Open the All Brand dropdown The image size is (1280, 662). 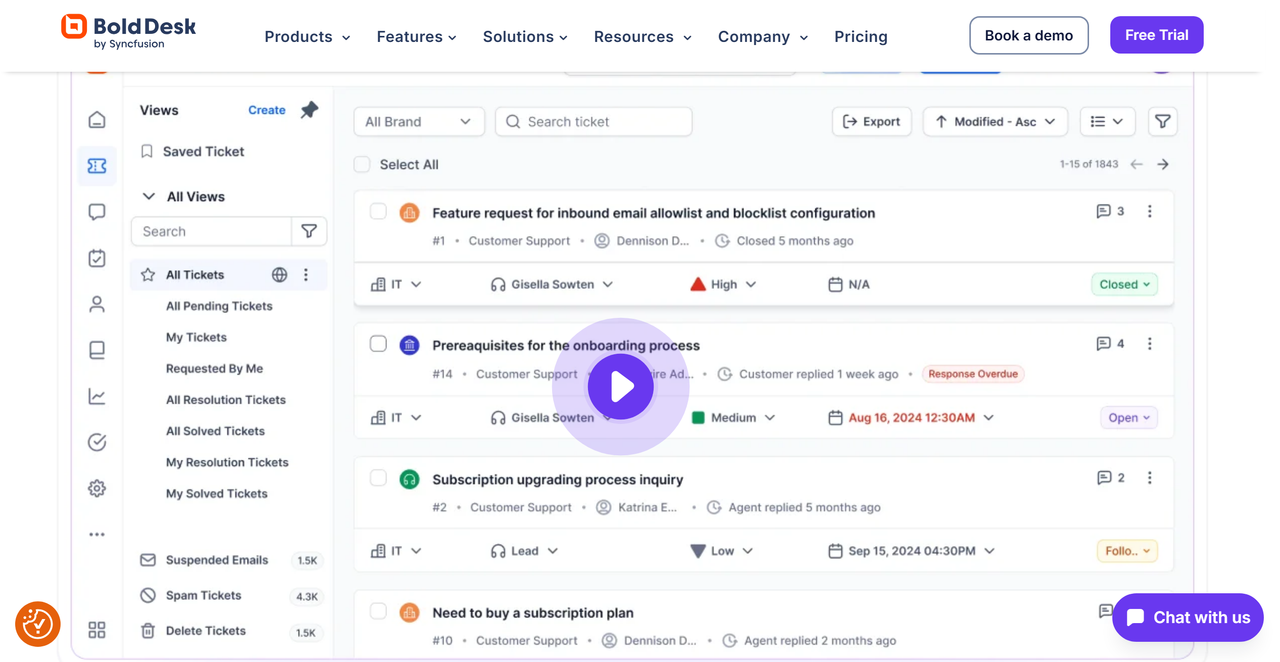point(419,121)
